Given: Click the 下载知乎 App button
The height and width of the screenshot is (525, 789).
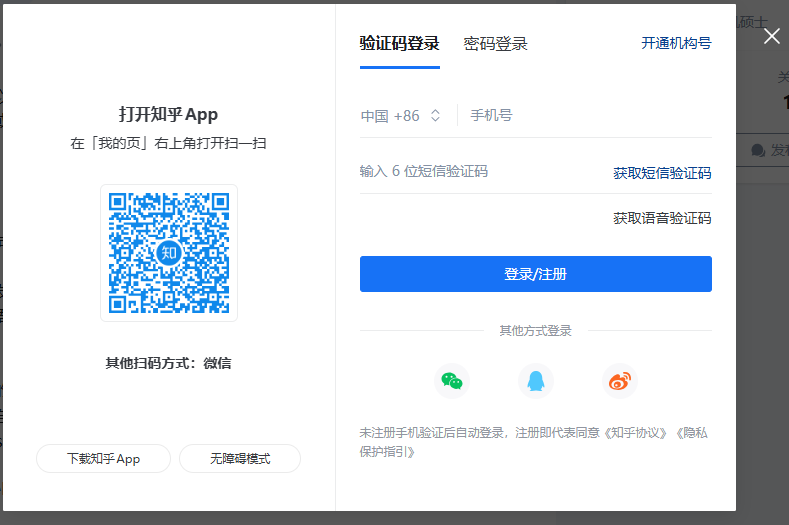Looking at the screenshot, I should click(x=103, y=459).
